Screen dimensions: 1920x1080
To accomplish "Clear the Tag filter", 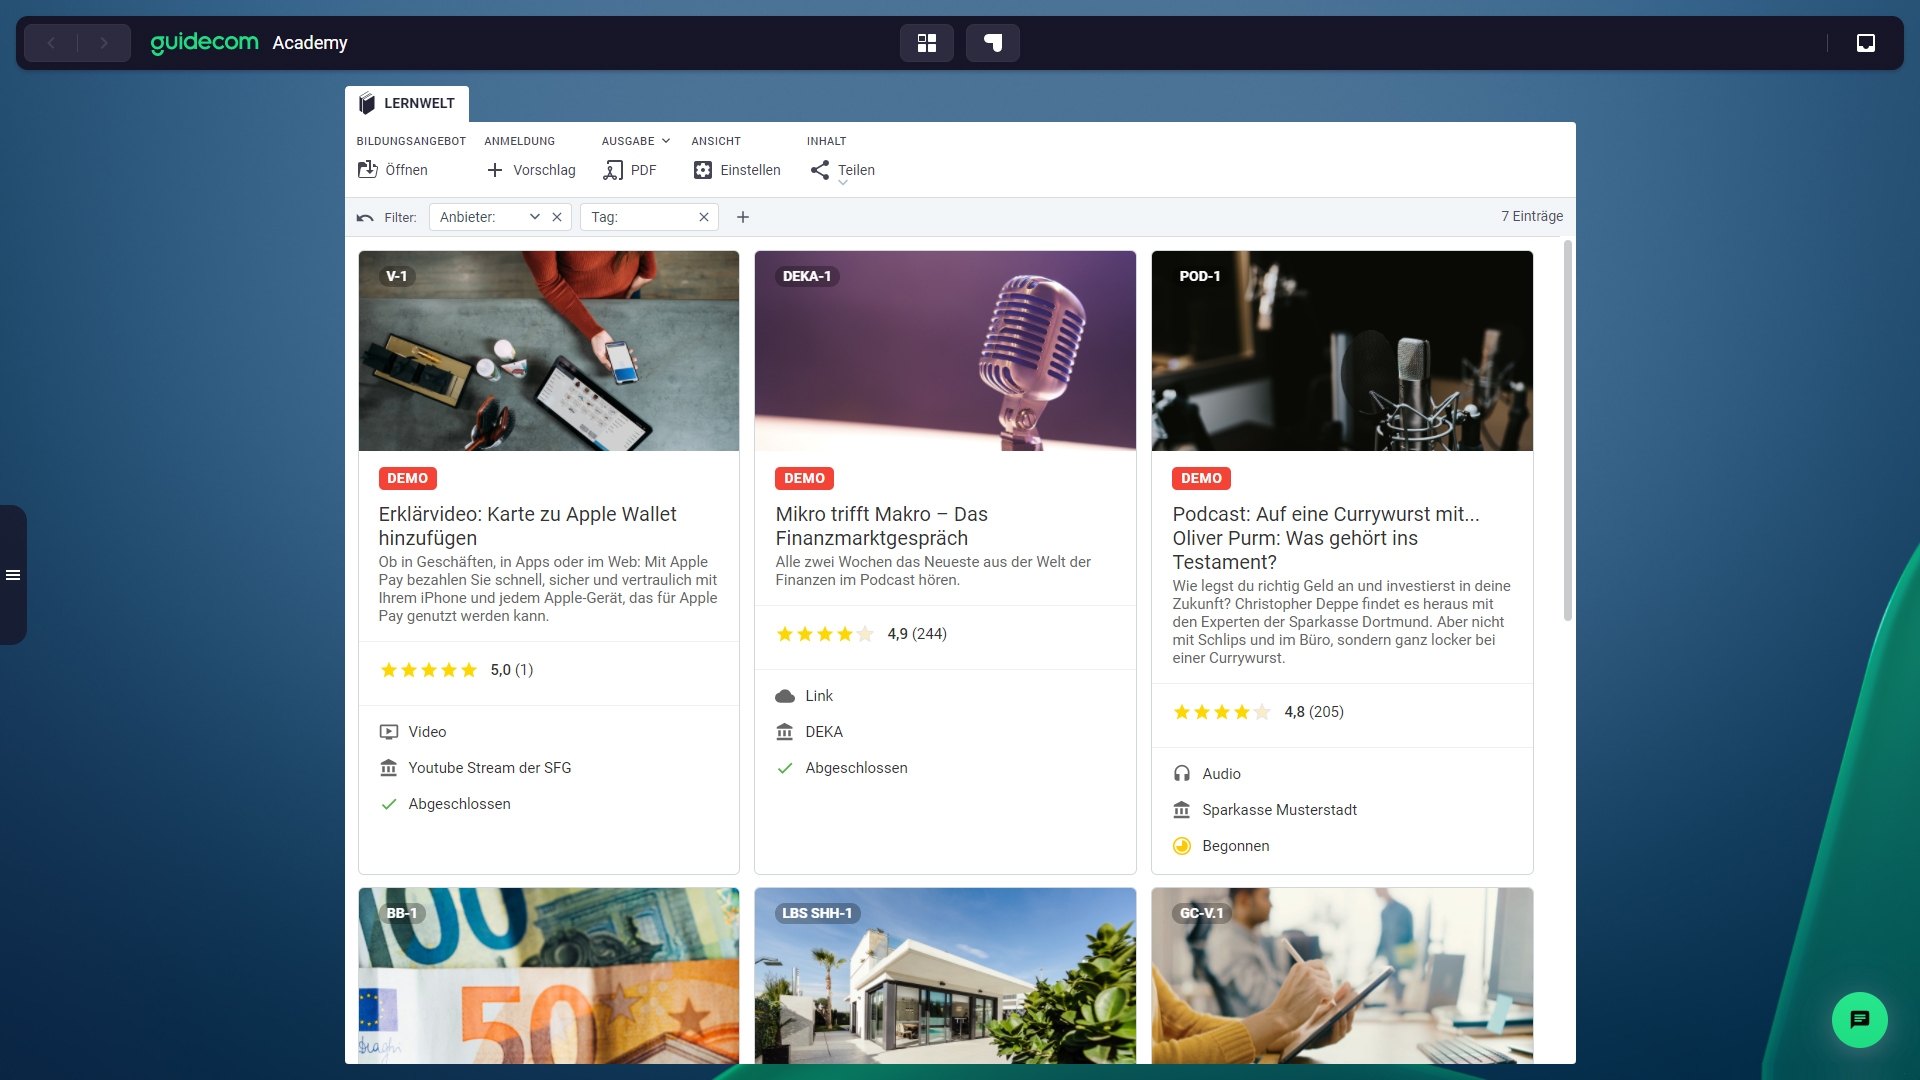I will click(x=704, y=217).
